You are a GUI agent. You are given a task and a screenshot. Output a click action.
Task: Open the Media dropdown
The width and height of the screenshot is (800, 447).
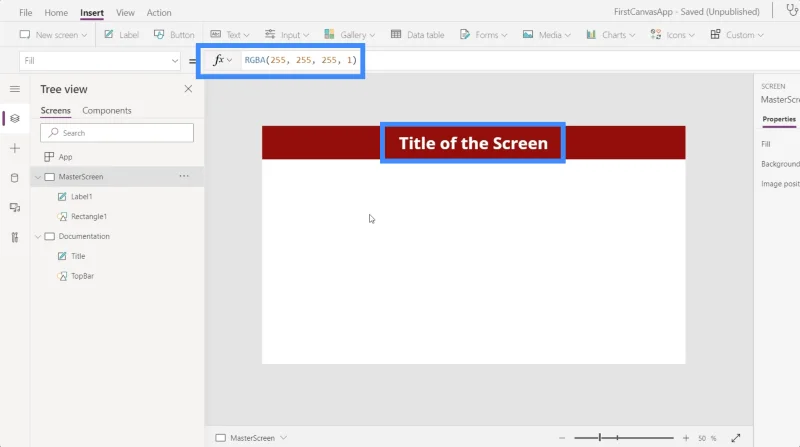tap(546, 35)
